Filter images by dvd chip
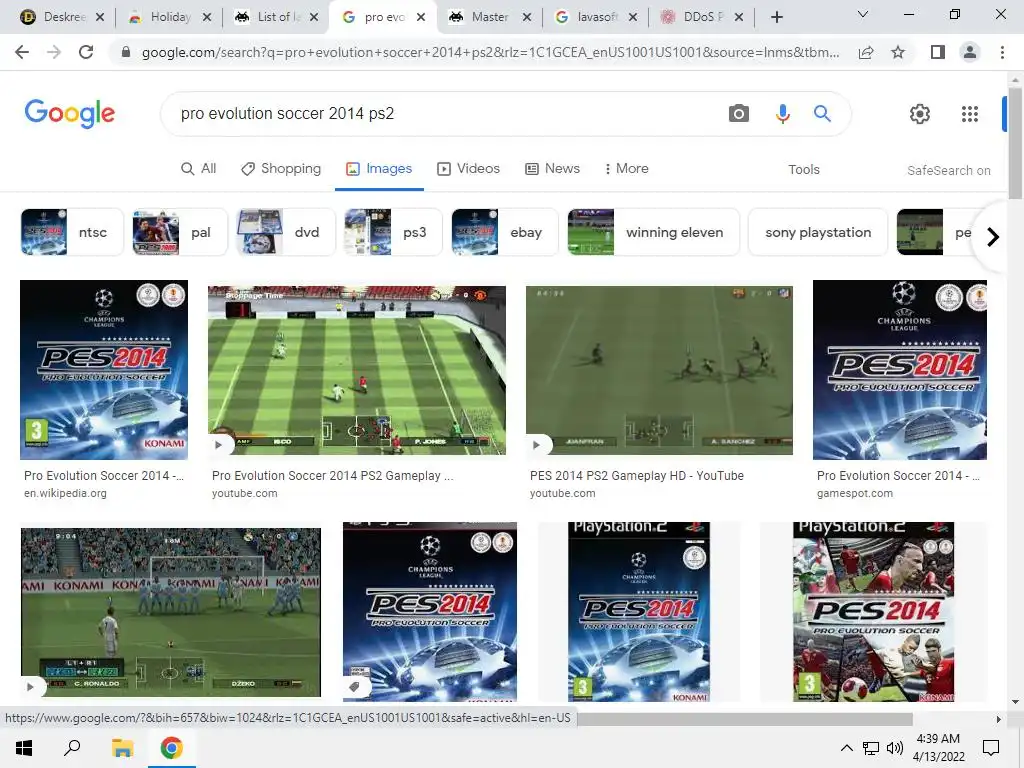 286,232
